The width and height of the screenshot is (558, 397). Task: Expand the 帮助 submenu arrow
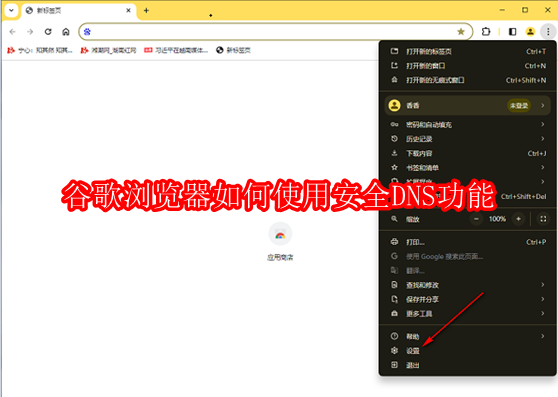tap(543, 336)
